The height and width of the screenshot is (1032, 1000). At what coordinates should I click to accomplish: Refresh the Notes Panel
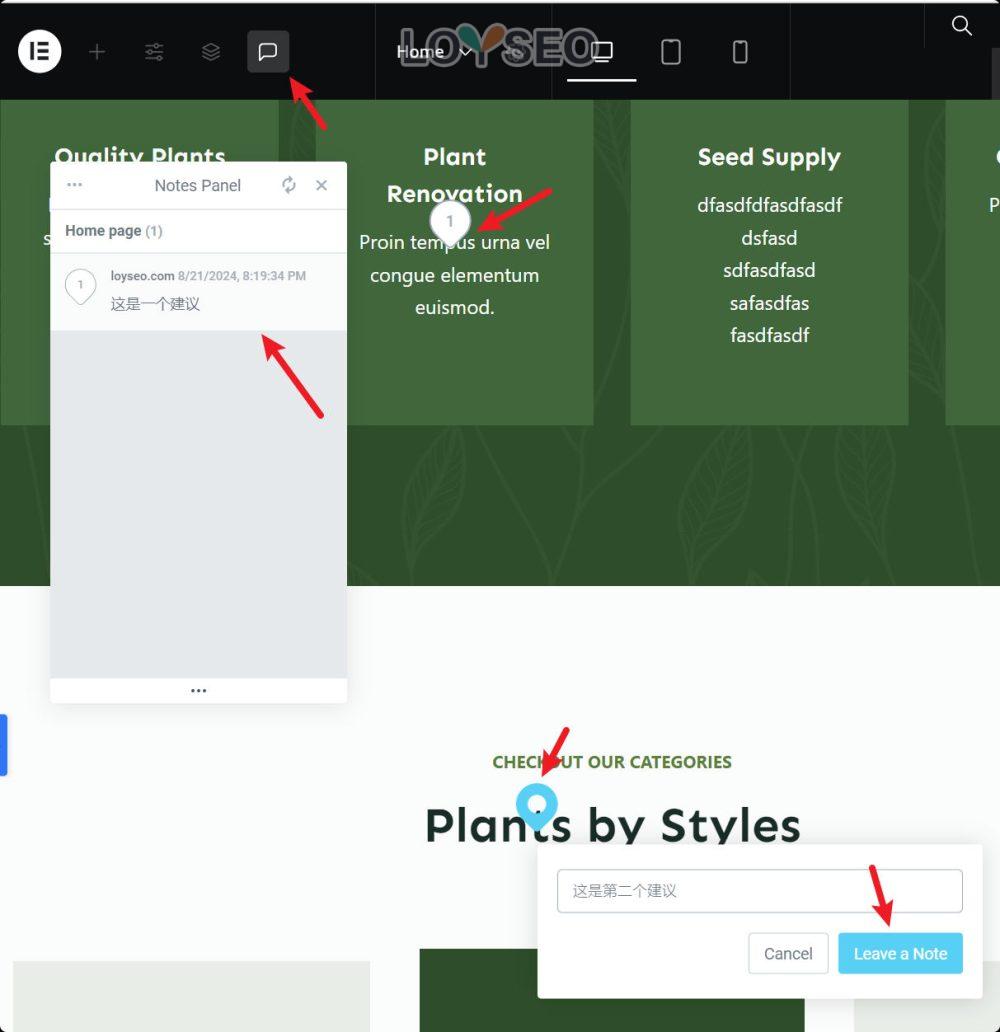(x=288, y=185)
